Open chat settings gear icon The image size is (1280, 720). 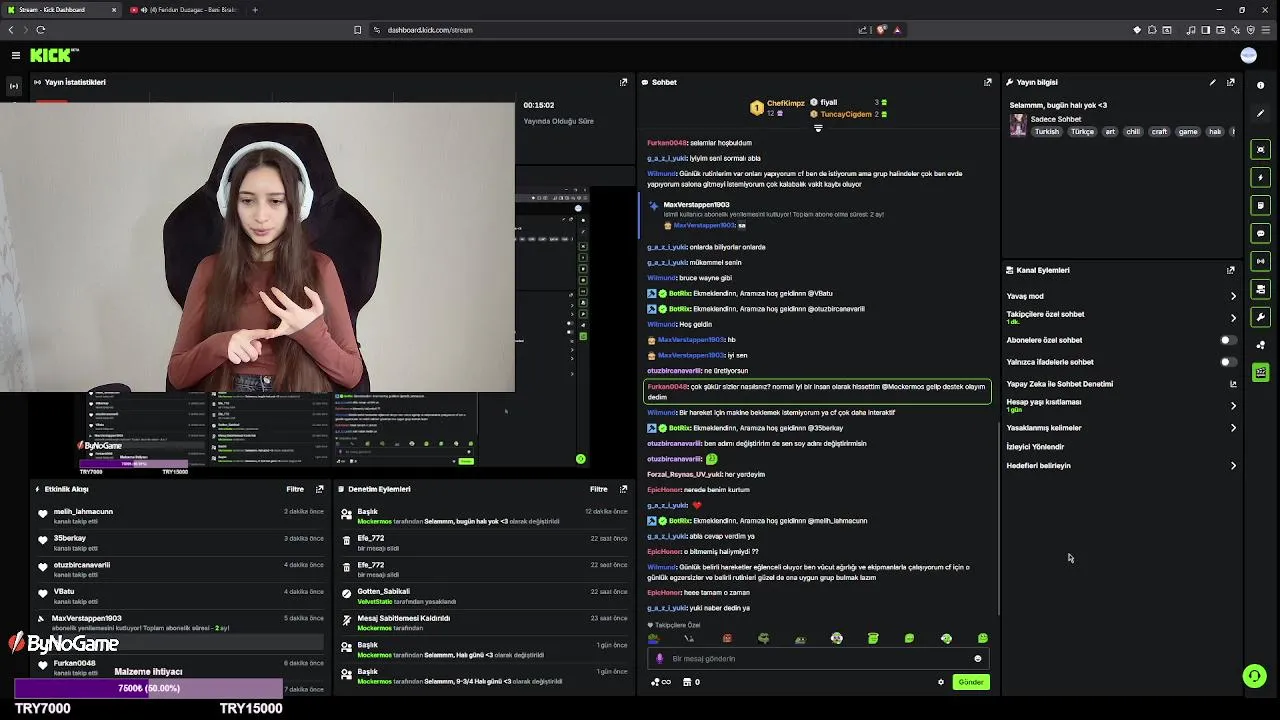coord(940,682)
